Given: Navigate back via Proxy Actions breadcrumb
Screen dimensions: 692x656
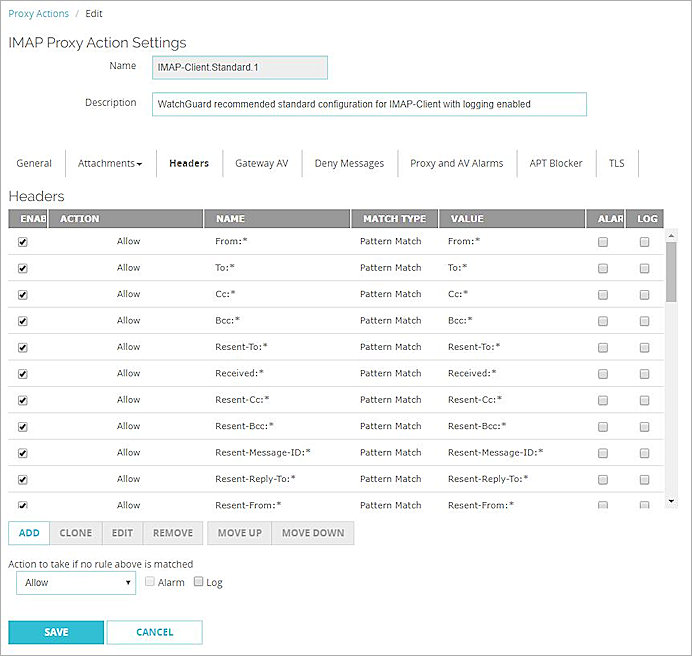Looking at the screenshot, I should [39, 14].
